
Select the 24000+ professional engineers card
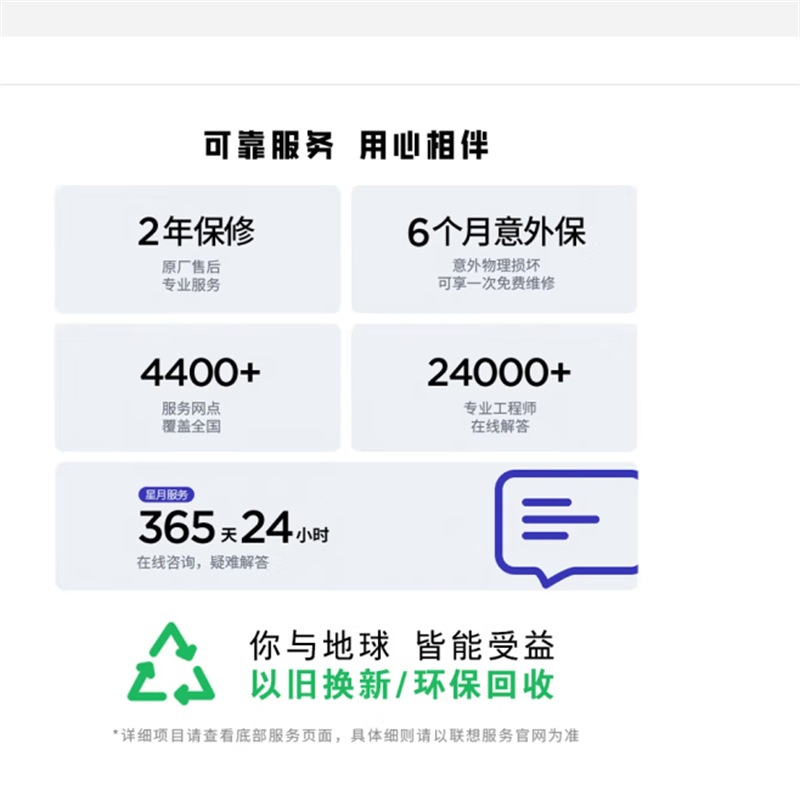point(494,388)
